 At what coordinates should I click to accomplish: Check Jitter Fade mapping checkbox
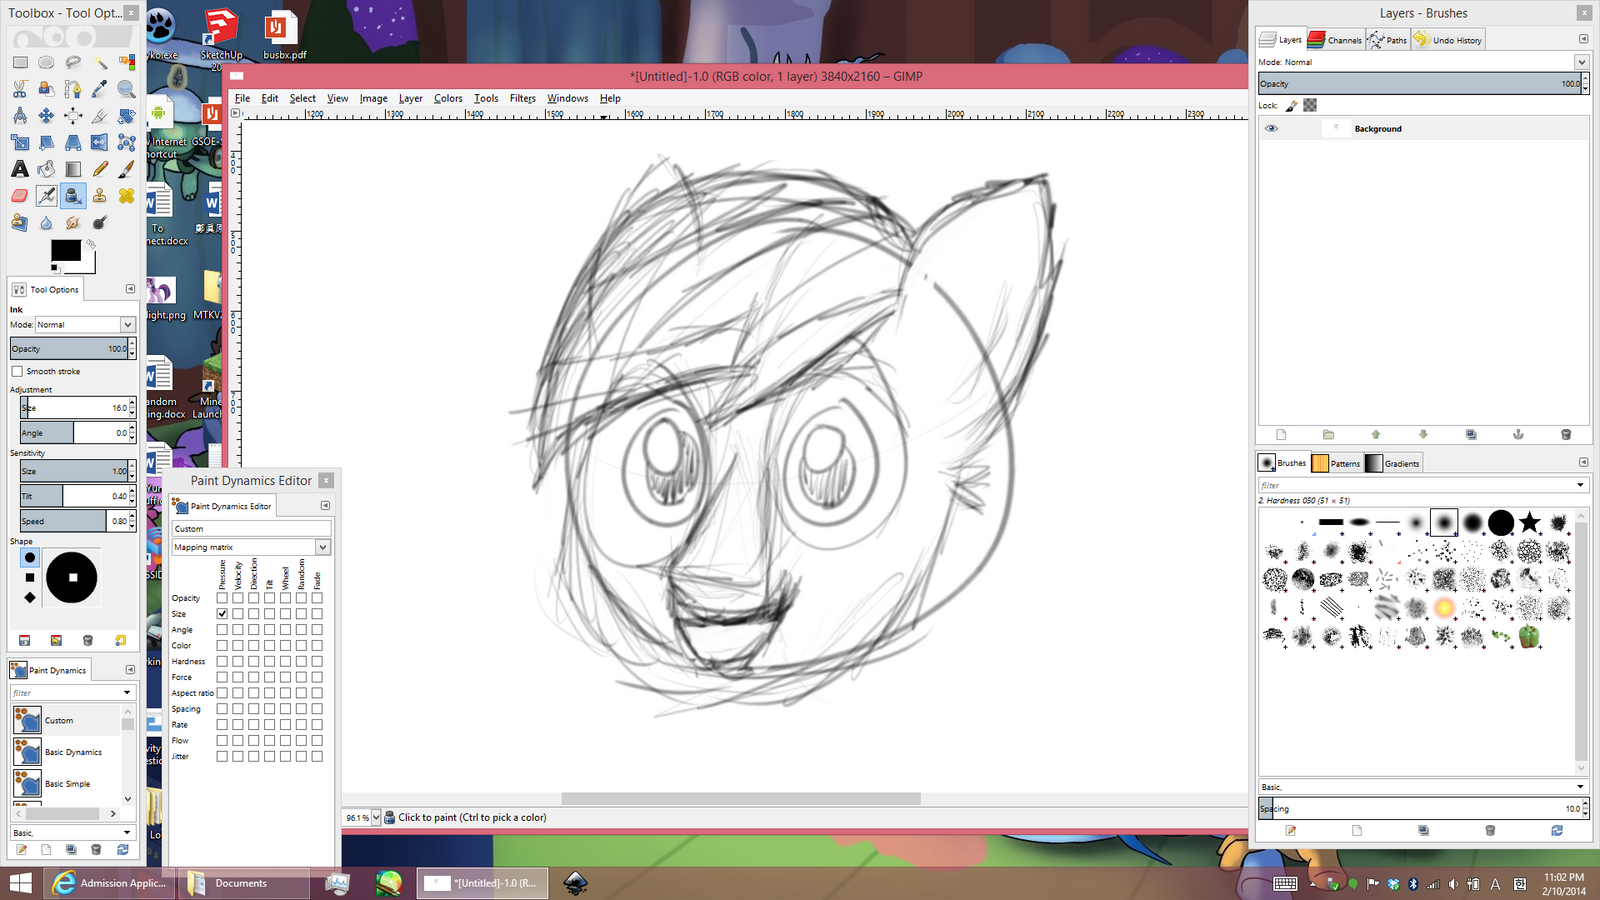(x=317, y=756)
